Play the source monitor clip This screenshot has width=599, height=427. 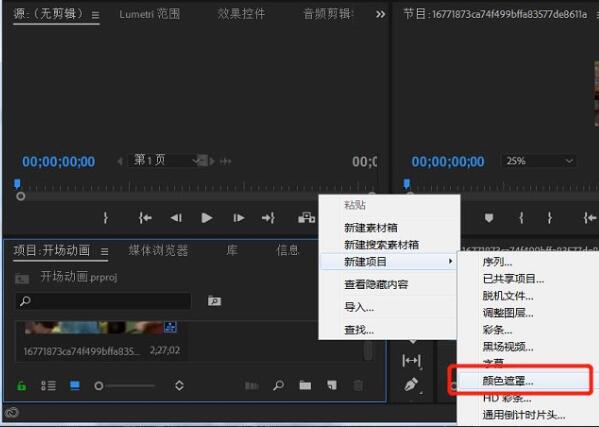[207, 218]
